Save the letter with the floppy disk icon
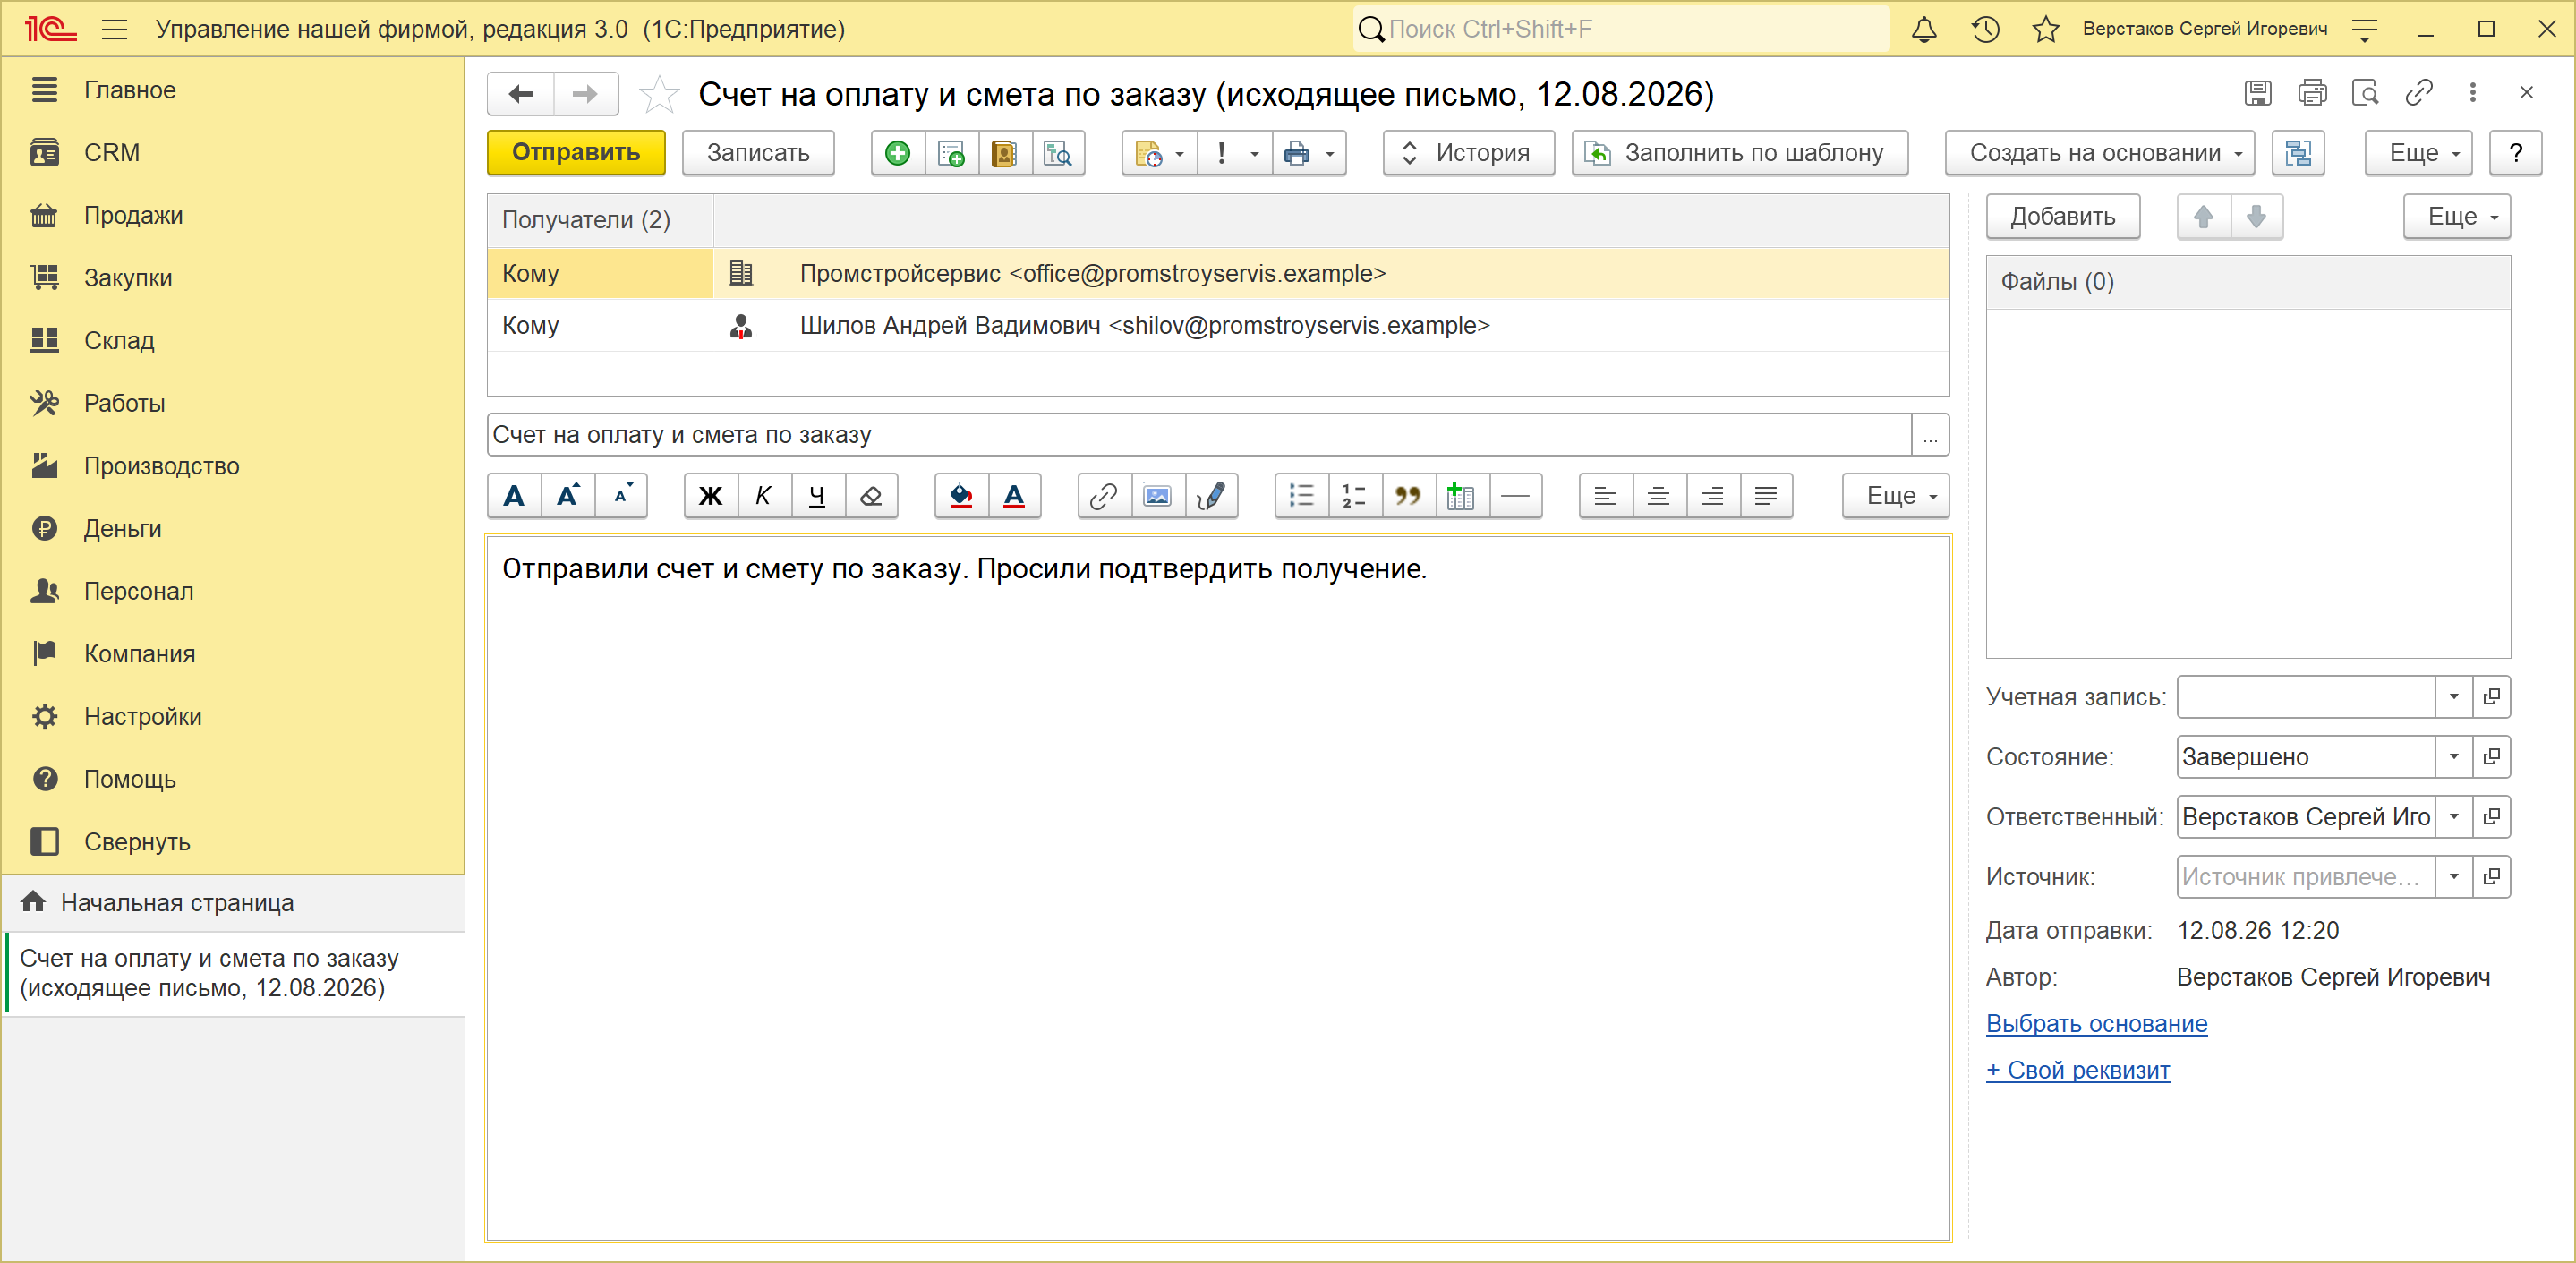Screen dimensions: 2576x1263 2257,93
